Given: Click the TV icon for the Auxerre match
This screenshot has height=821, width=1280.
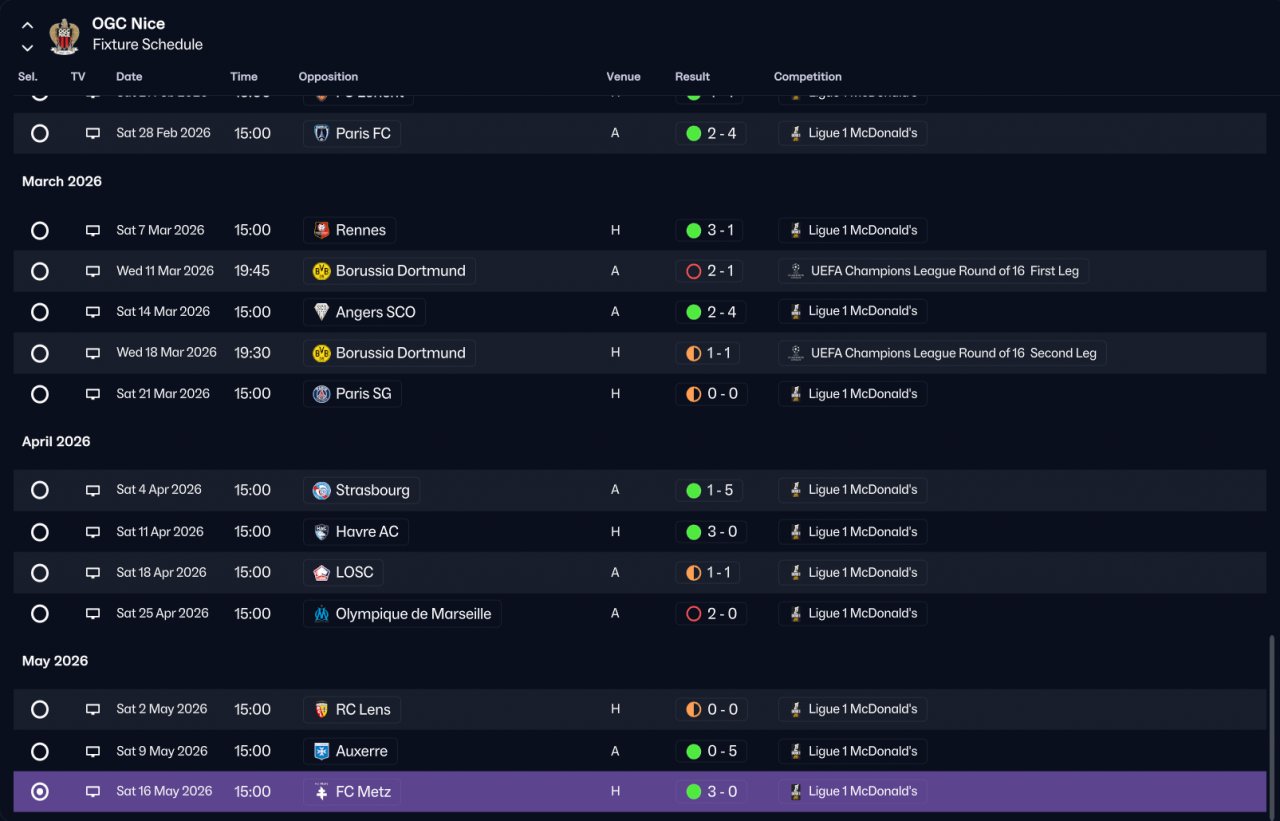Looking at the screenshot, I should point(93,752).
